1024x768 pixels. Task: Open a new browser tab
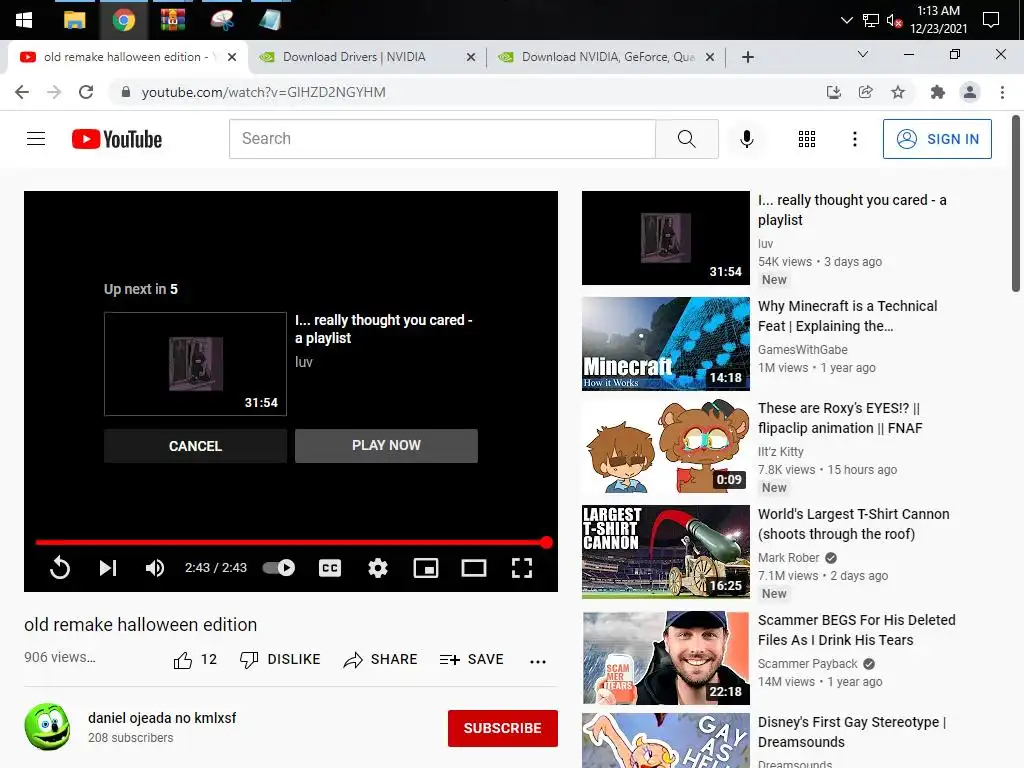pos(748,57)
